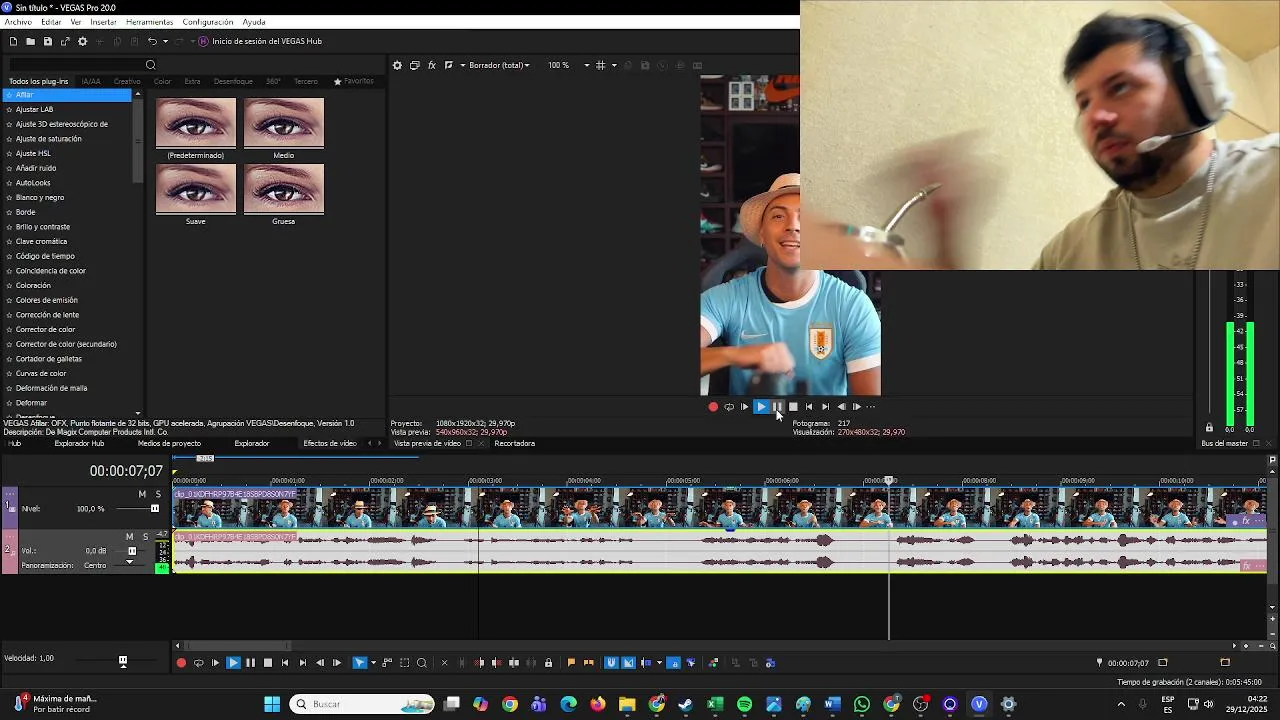Create a new project from top toolbar

tap(13, 41)
